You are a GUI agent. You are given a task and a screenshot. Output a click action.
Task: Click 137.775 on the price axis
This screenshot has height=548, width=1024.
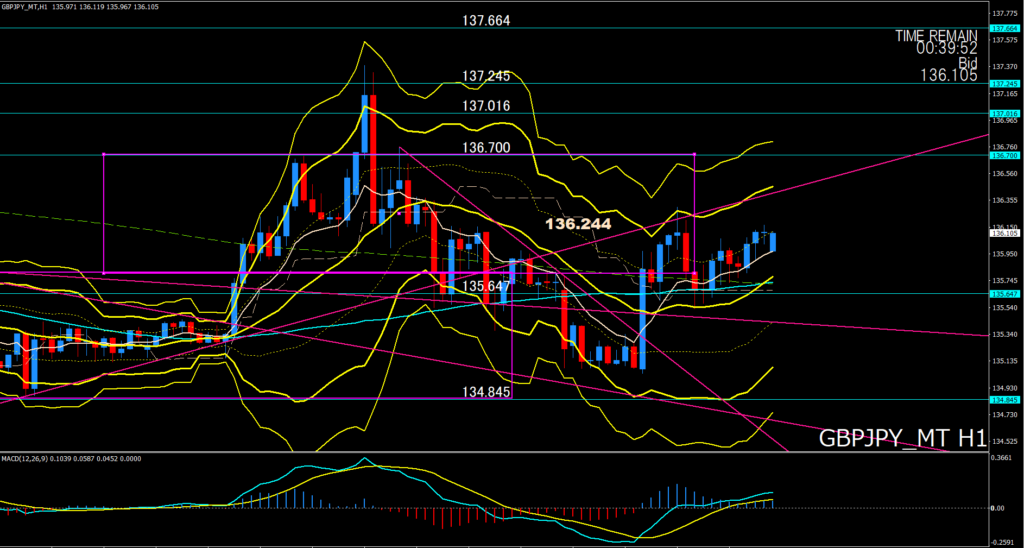(1003, 13)
